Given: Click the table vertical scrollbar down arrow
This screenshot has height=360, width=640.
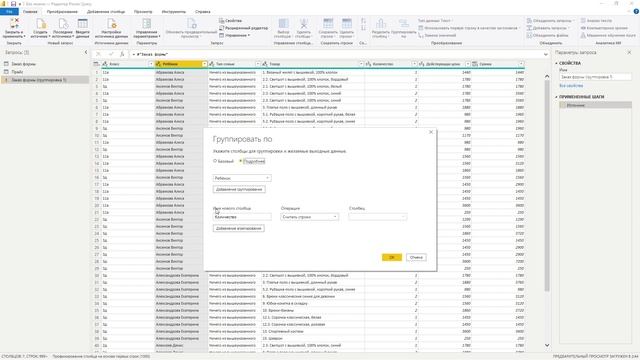Looking at the screenshot, I should [547, 345].
